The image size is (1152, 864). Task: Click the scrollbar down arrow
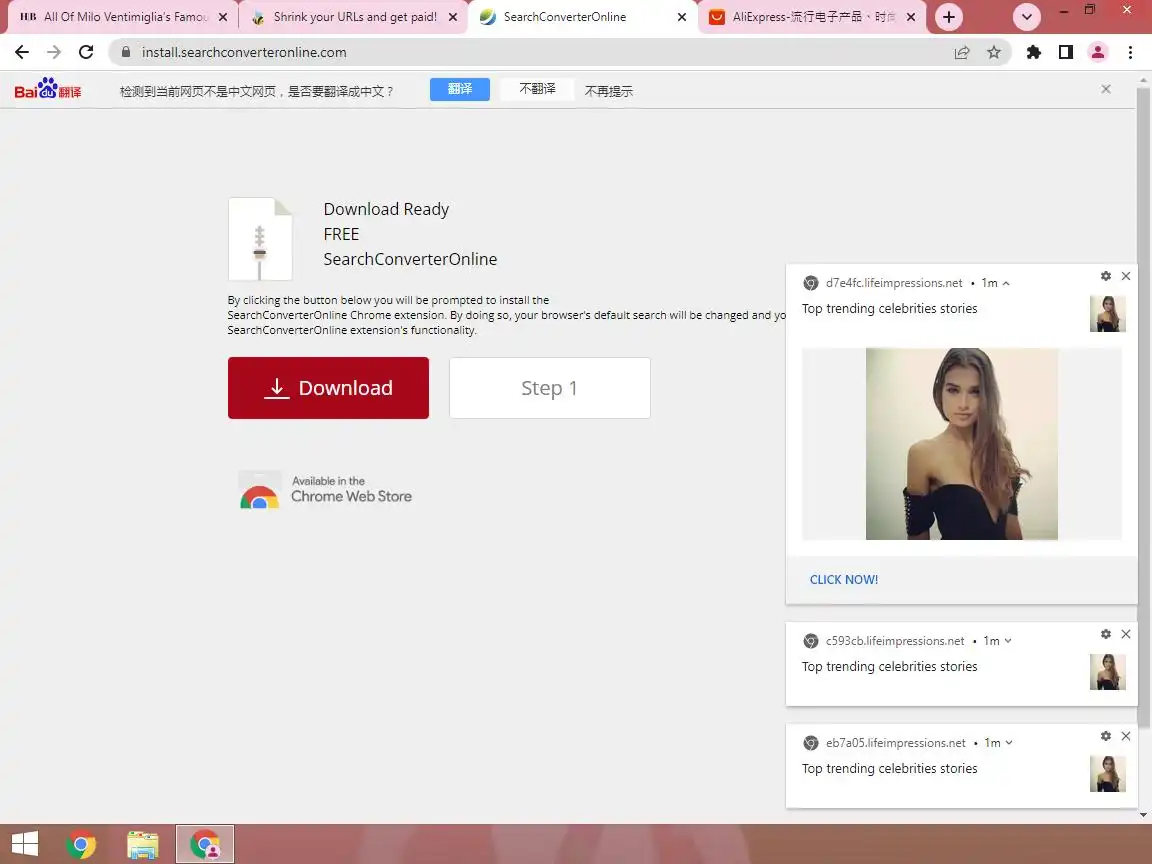click(x=1144, y=815)
